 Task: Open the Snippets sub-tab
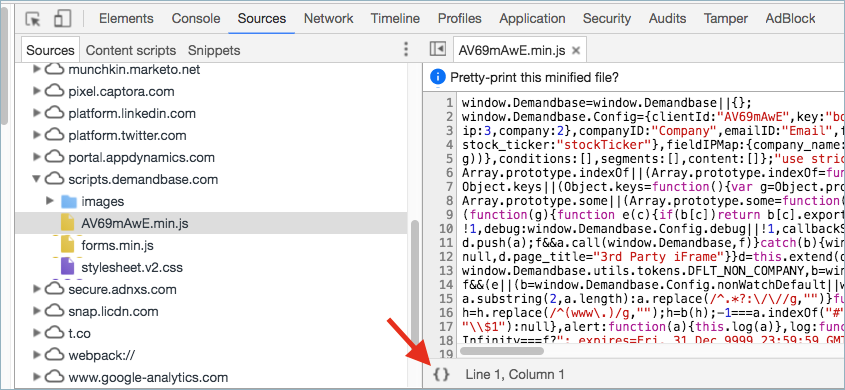tap(214, 51)
